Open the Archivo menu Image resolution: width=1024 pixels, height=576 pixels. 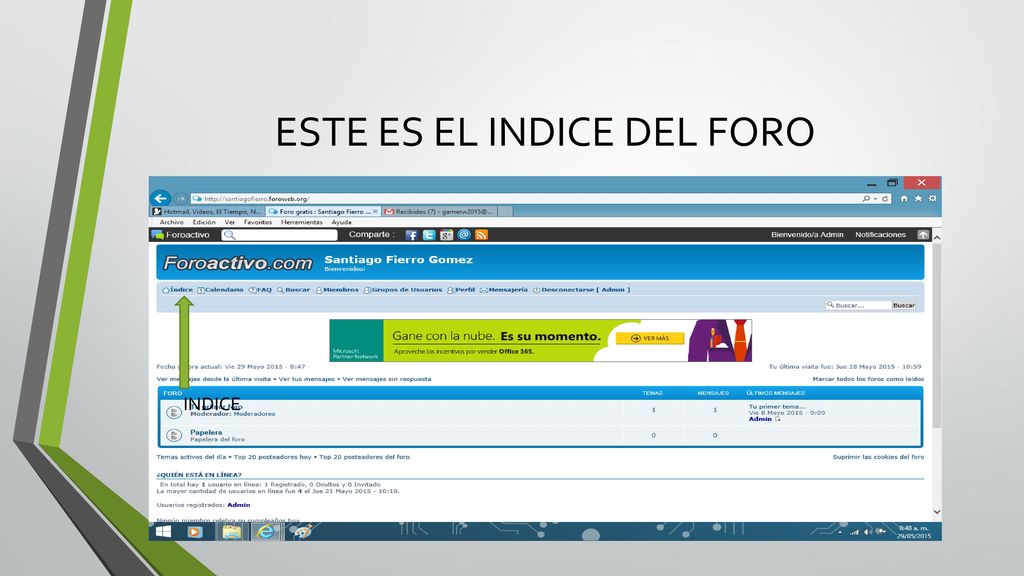172,222
